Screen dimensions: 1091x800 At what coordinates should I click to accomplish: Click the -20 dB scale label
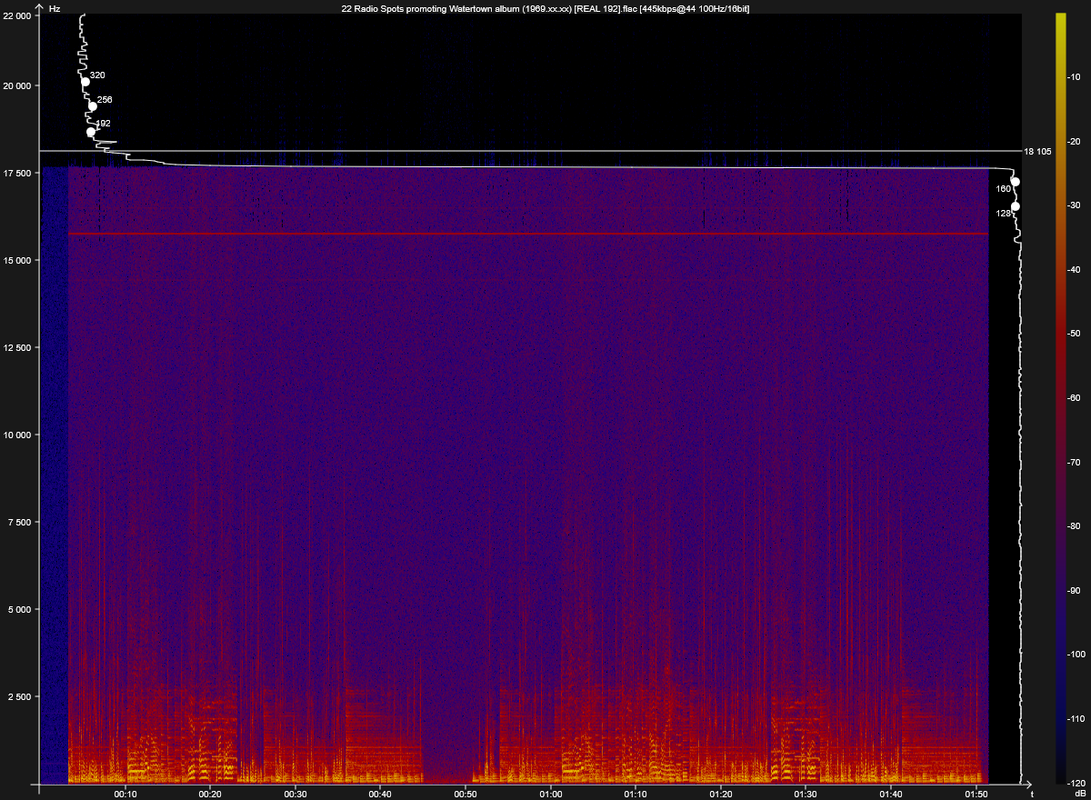pyautogui.click(x=1074, y=141)
